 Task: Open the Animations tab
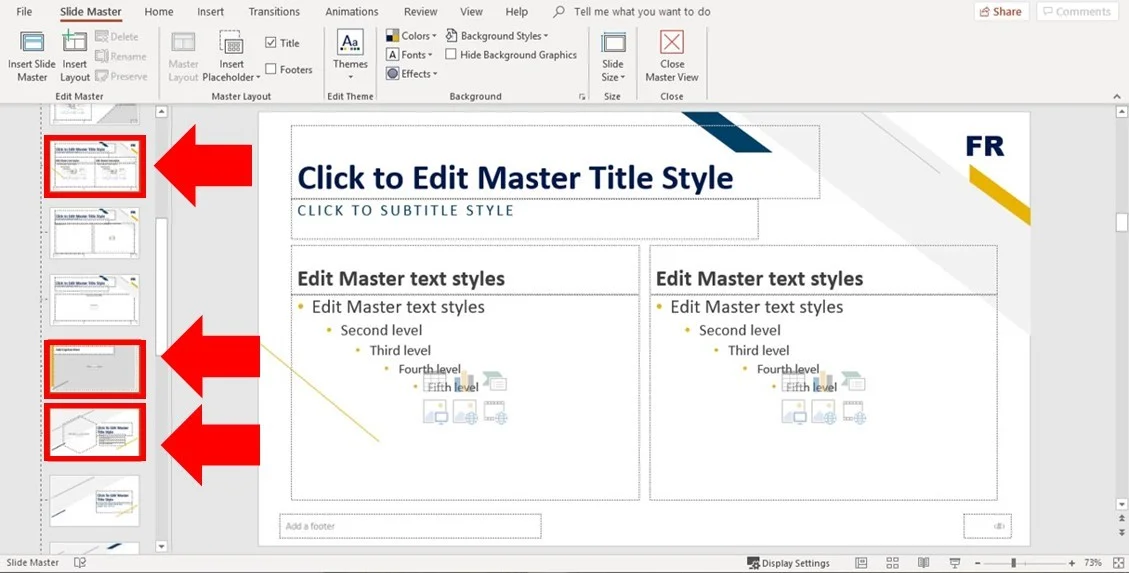pyautogui.click(x=351, y=12)
